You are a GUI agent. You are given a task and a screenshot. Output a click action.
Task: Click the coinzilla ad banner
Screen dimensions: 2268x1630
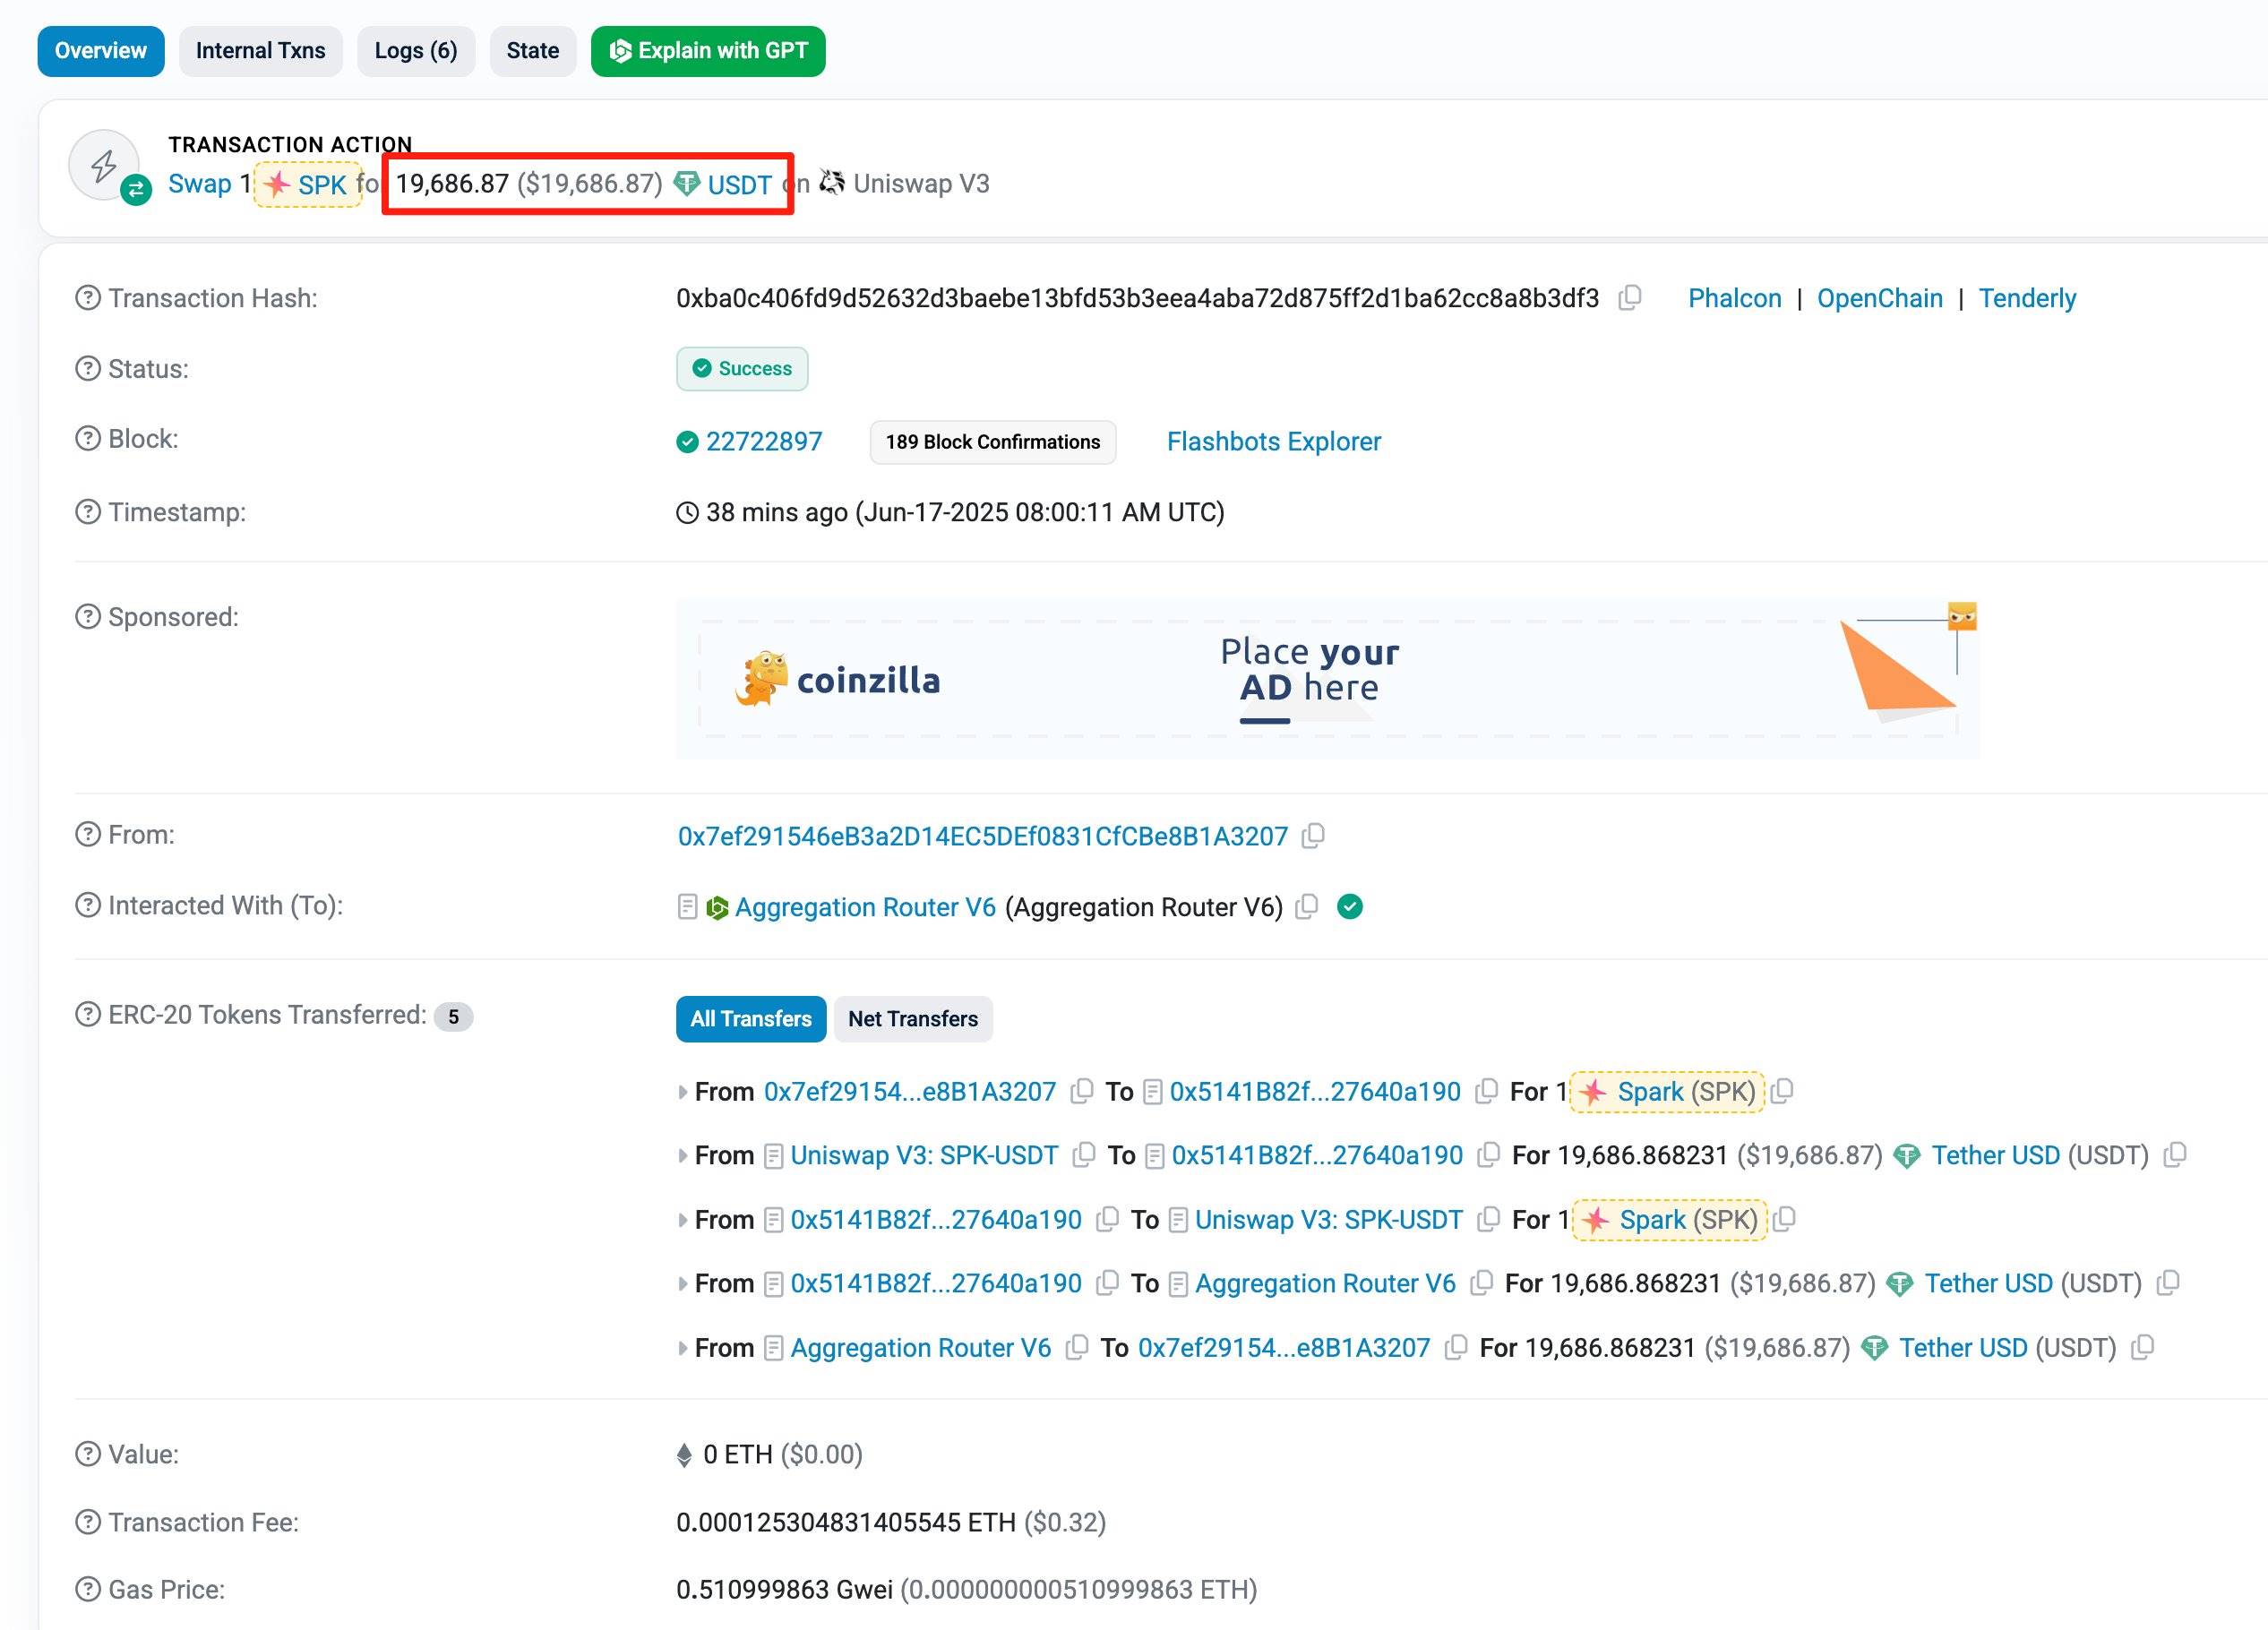1327,679
